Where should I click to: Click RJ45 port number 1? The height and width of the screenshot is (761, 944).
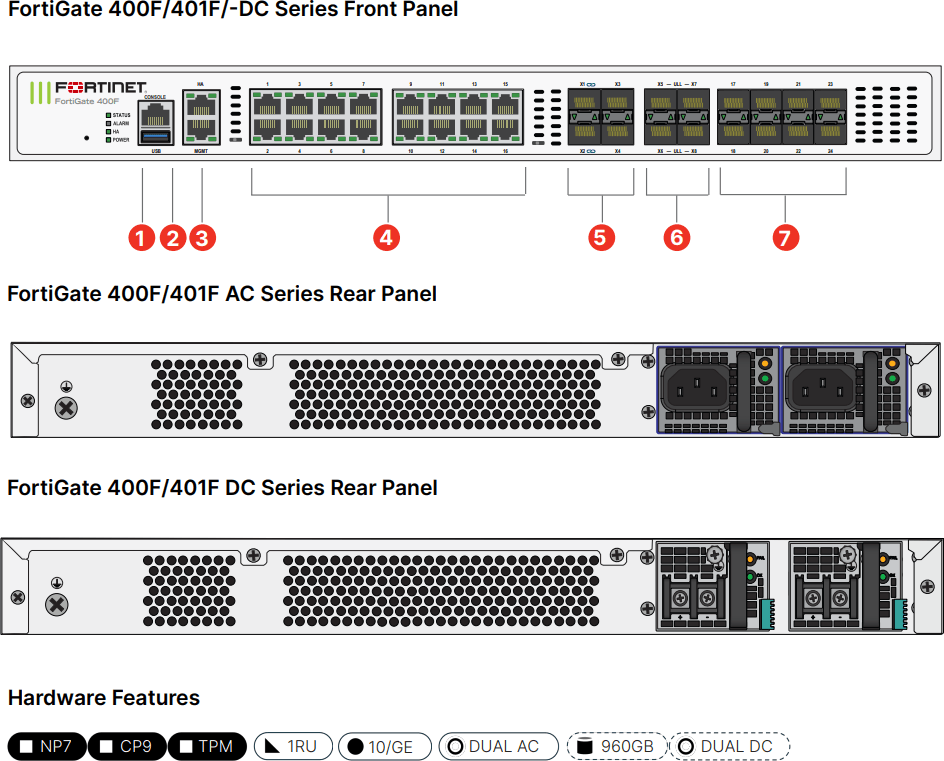(267, 105)
